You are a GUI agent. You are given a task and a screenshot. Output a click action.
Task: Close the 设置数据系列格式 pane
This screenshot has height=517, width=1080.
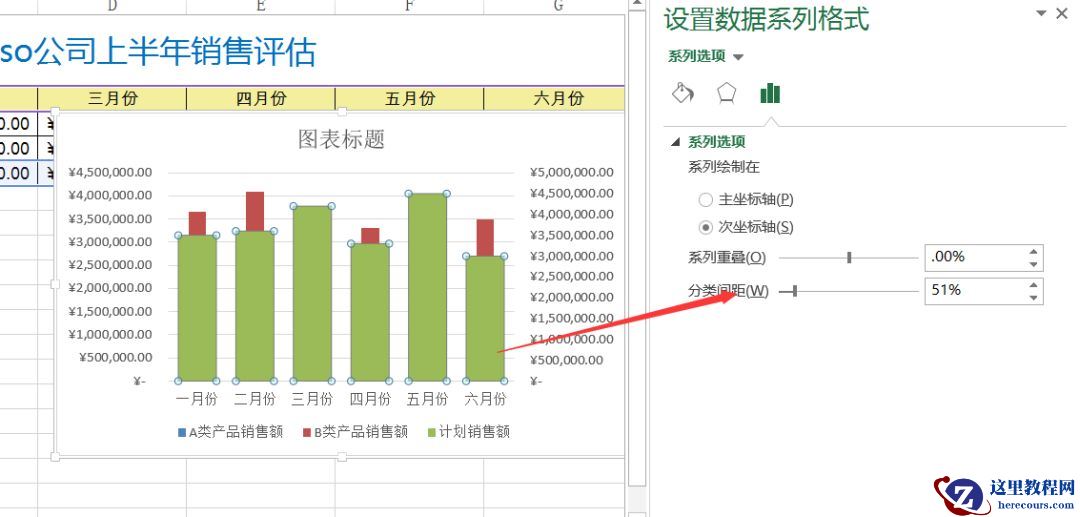[1062, 14]
